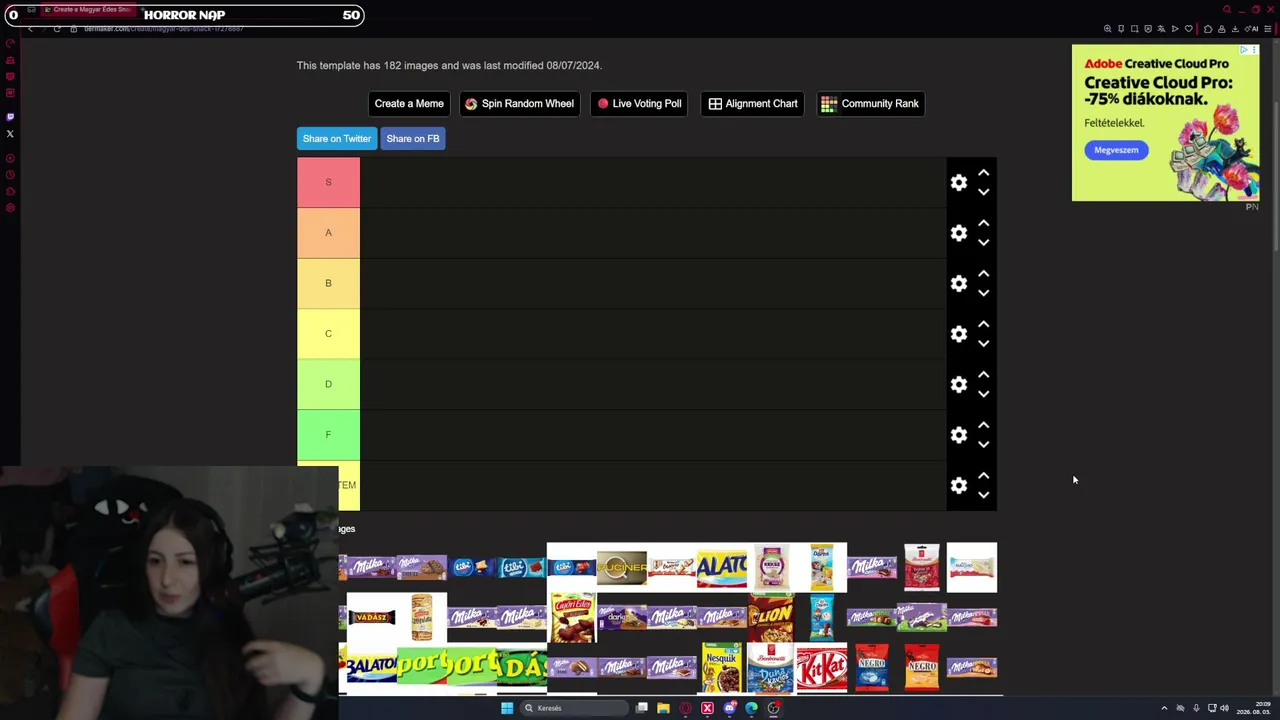The height and width of the screenshot is (720, 1280).
Task: Open the X icon in browser sidebar
Action: (10, 134)
